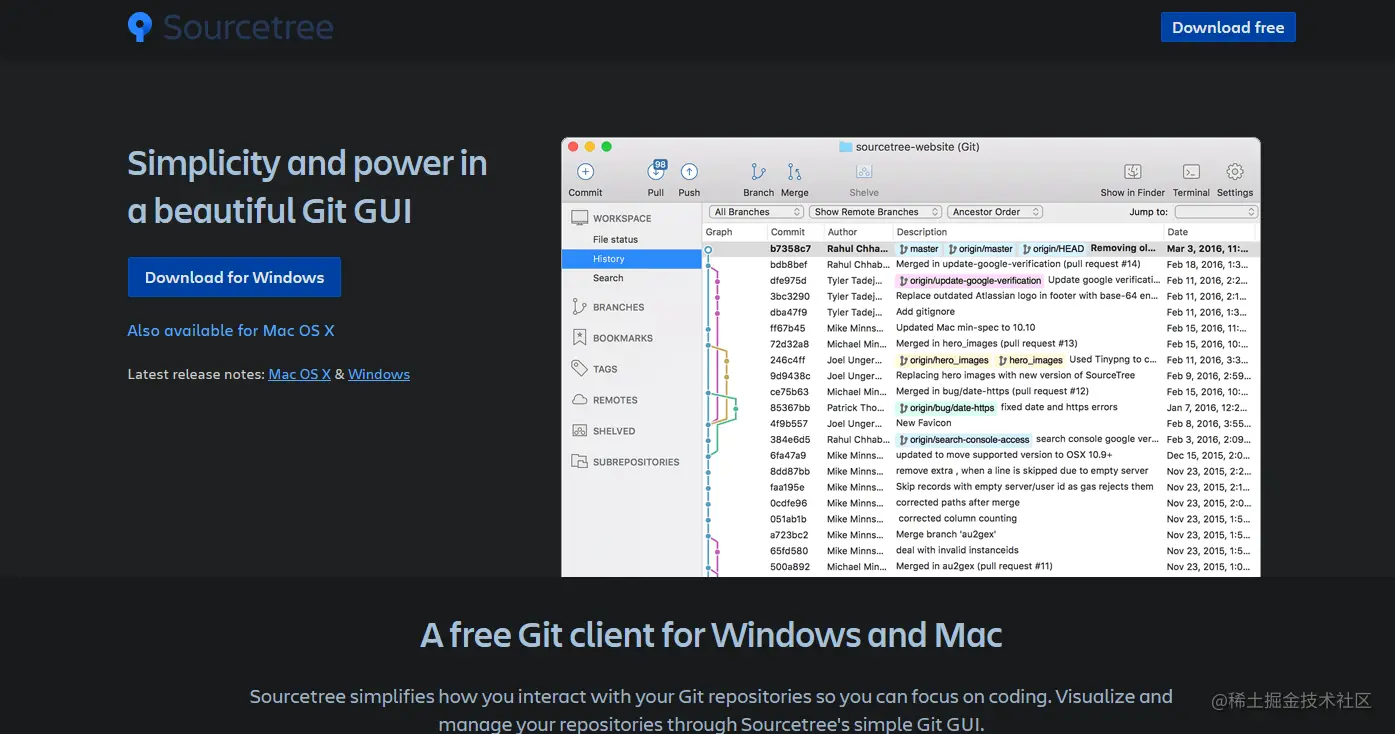Open the Windows release notes link
The height and width of the screenshot is (734, 1395).
379,374
